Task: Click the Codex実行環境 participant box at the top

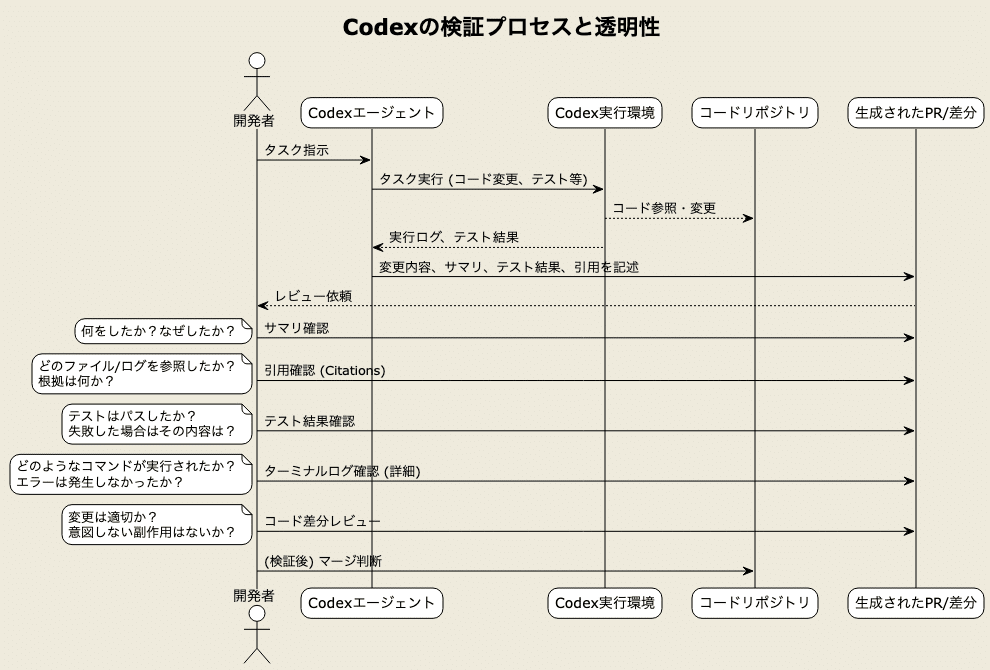Action: tap(605, 112)
